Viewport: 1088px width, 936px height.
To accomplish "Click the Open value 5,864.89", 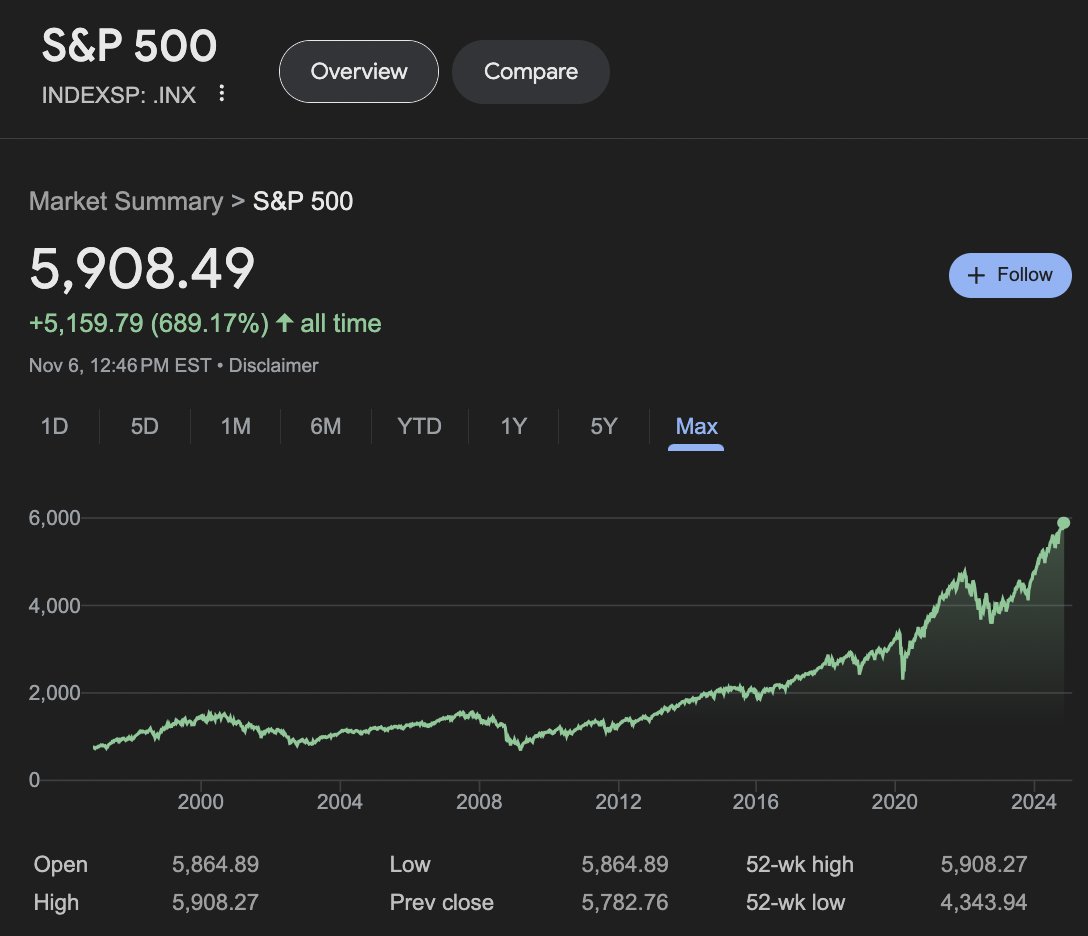I will [215, 865].
